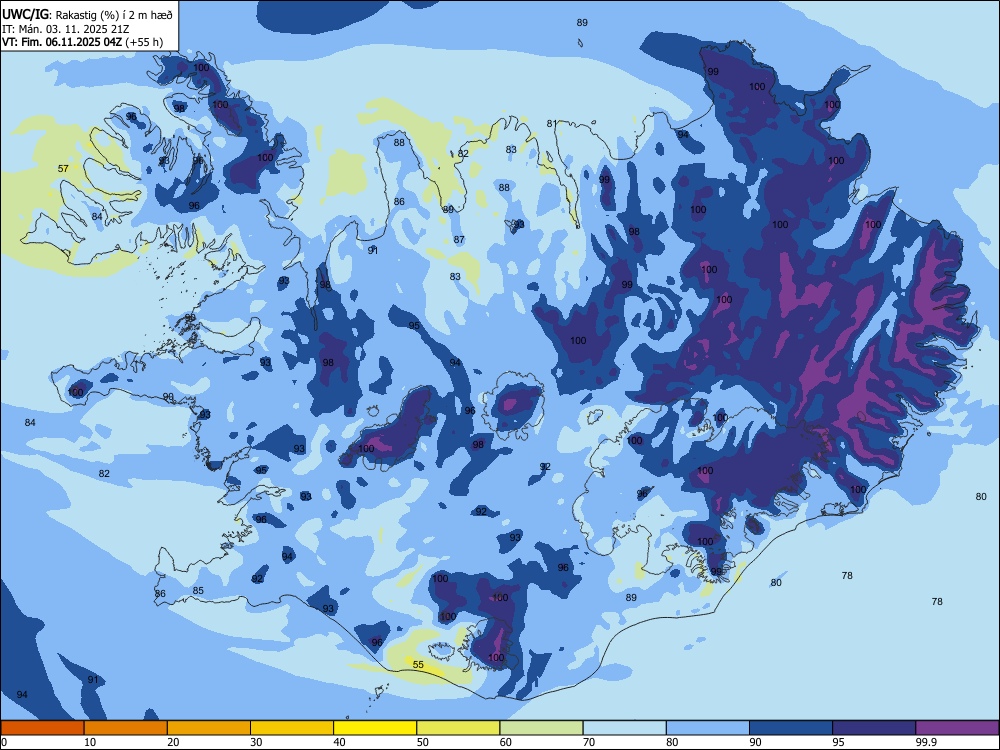Viewport: 1000px width, 750px height.
Task: Pick the indigo 95–99.9 legend swatch
Action: [874, 728]
